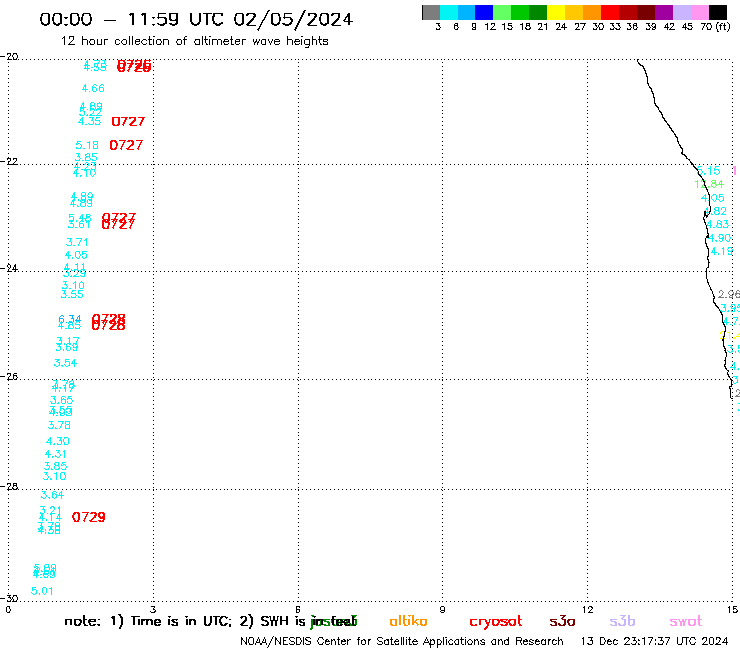Click the note 'Time is in UTC'

tap(180, 621)
